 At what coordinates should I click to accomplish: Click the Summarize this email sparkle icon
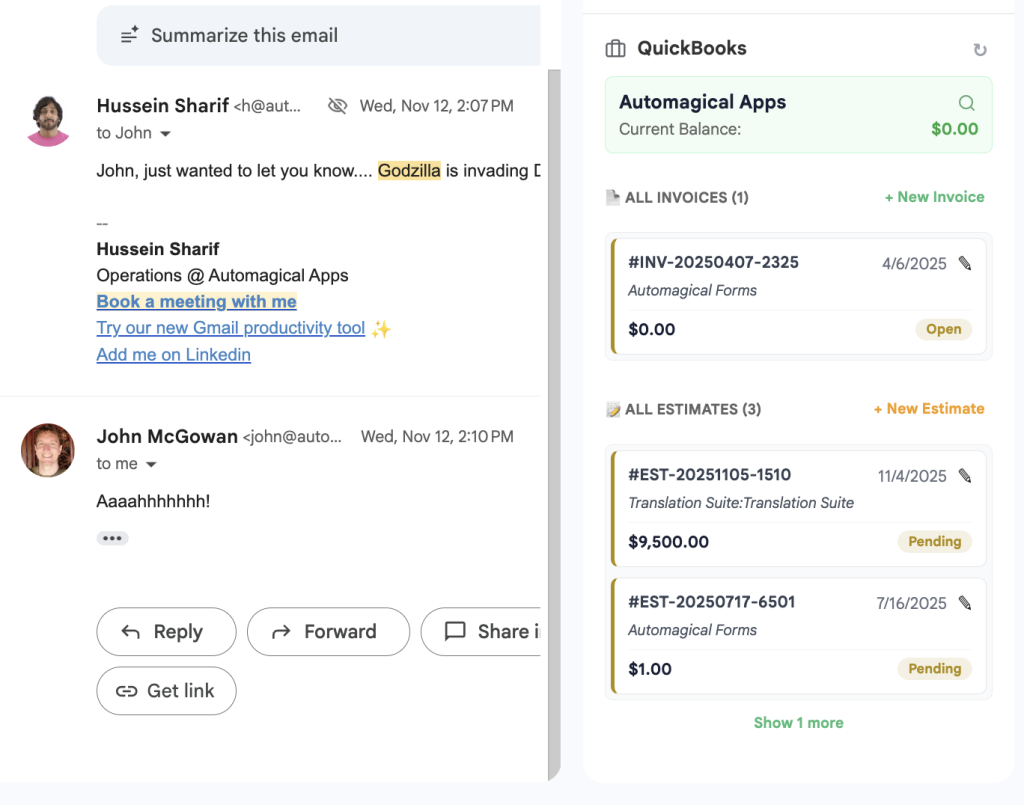point(129,36)
